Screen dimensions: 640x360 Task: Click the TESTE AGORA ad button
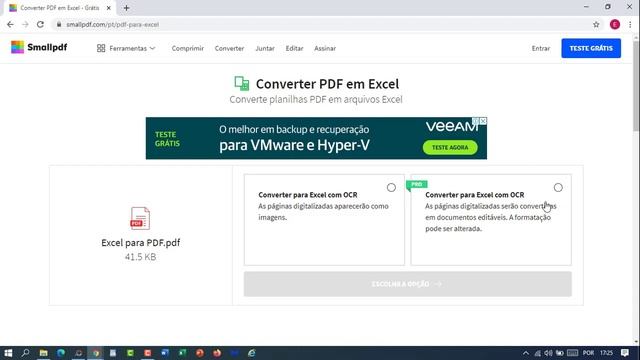coord(450,147)
